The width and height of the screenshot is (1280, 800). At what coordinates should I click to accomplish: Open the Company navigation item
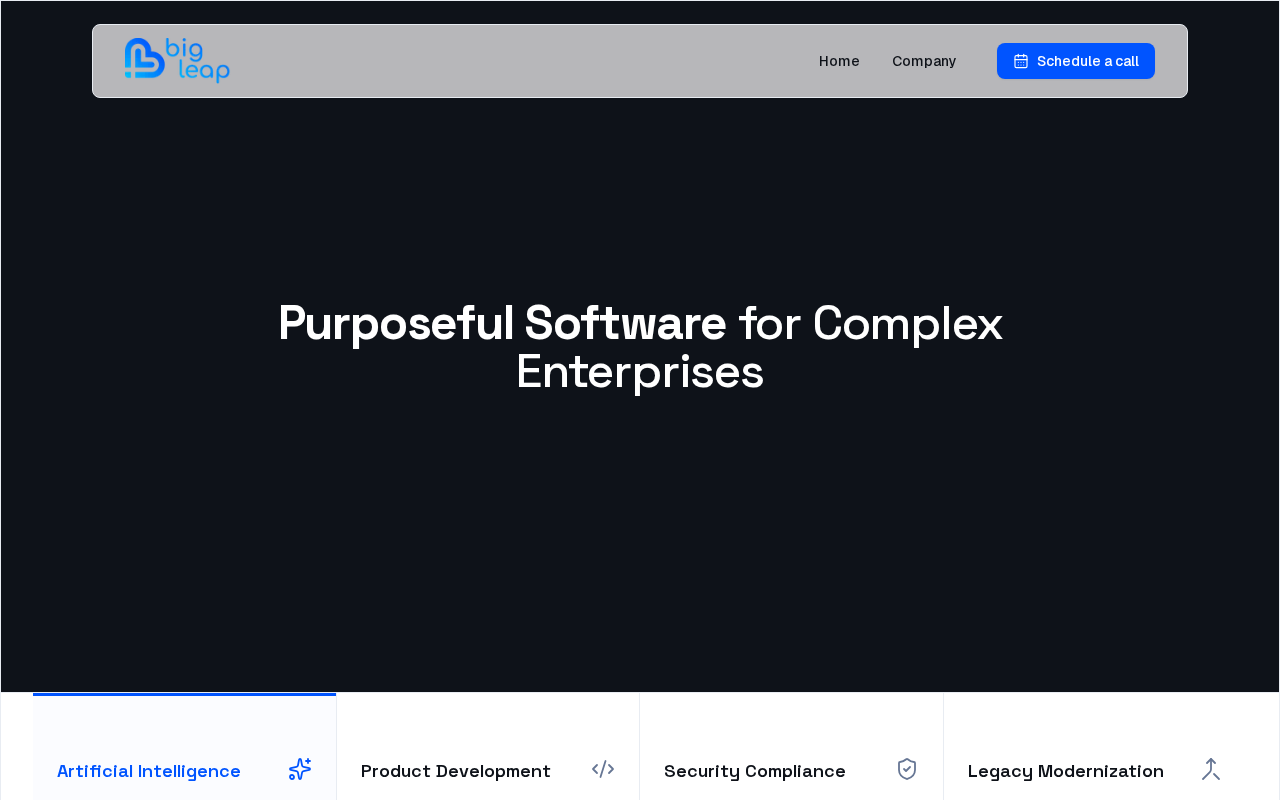tap(924, 61)
